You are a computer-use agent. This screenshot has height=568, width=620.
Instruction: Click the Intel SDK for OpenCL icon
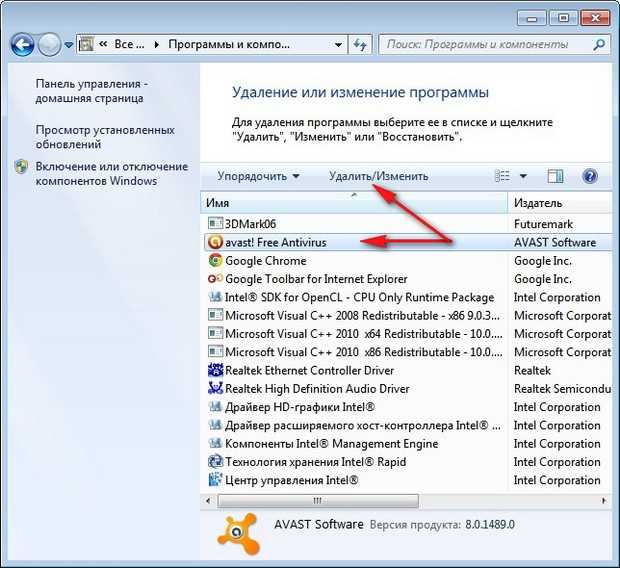pos(215,297)
